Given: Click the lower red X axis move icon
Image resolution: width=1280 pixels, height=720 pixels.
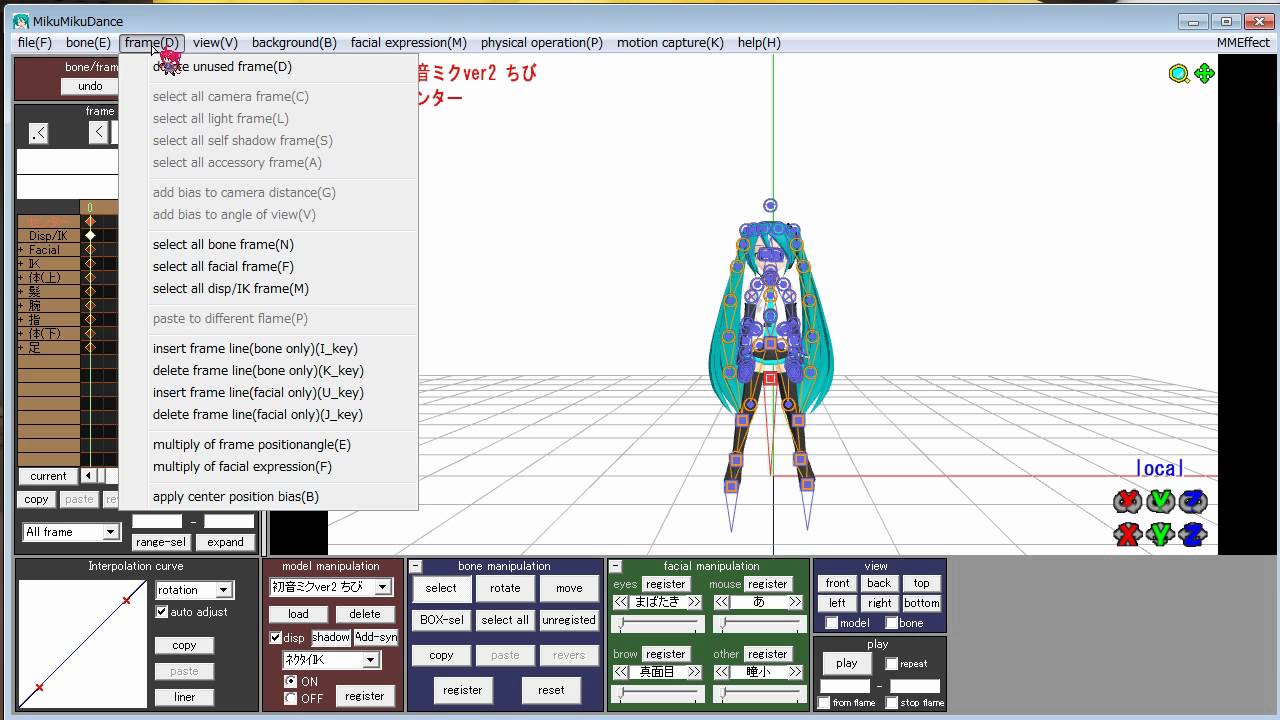Looking at the screenshot, I should [x=1128, y=534].
